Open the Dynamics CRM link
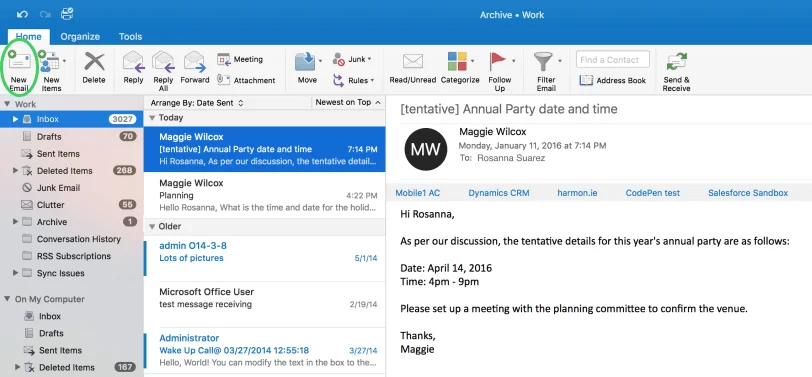The image size is (812, 377). [x=499, y=193]
